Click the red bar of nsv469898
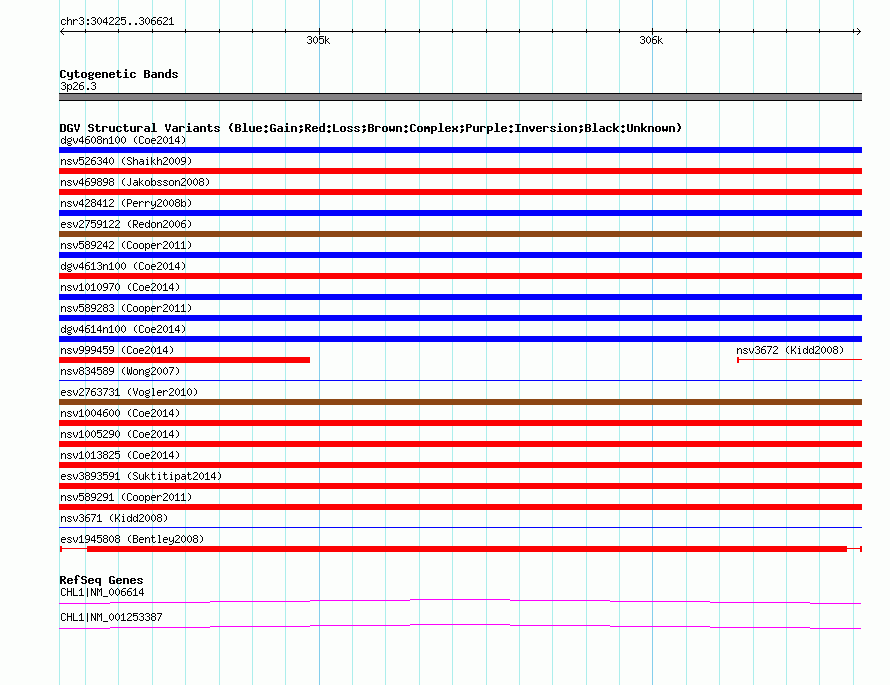This screenshot has height=685, width=890. [460, 192]
